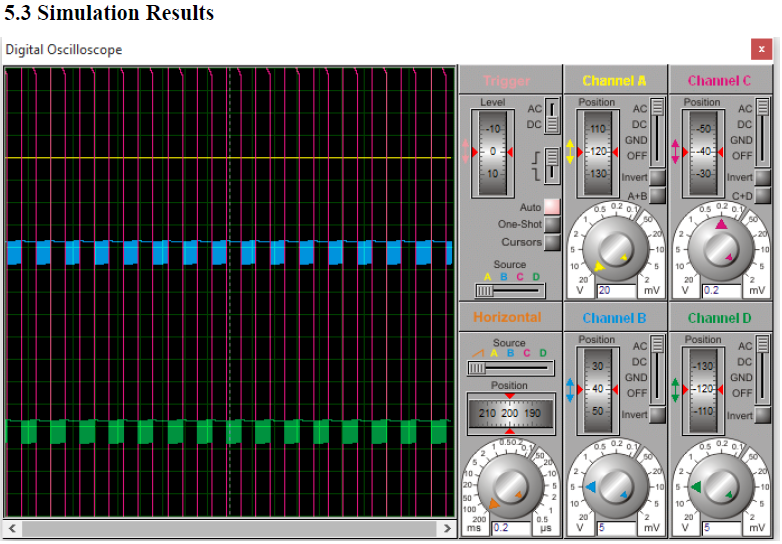Click the Trigger Level thumbwheel

click(493, 151)
